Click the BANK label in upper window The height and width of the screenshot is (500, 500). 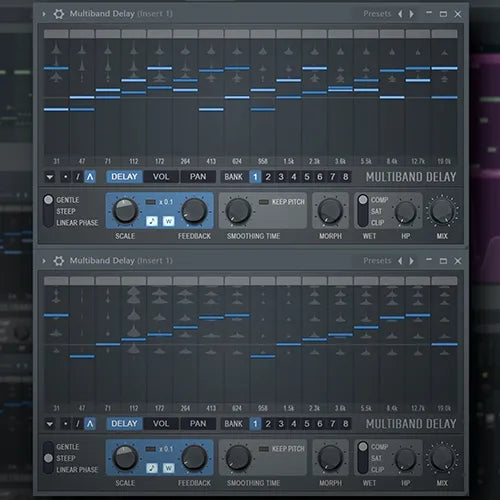233,177
